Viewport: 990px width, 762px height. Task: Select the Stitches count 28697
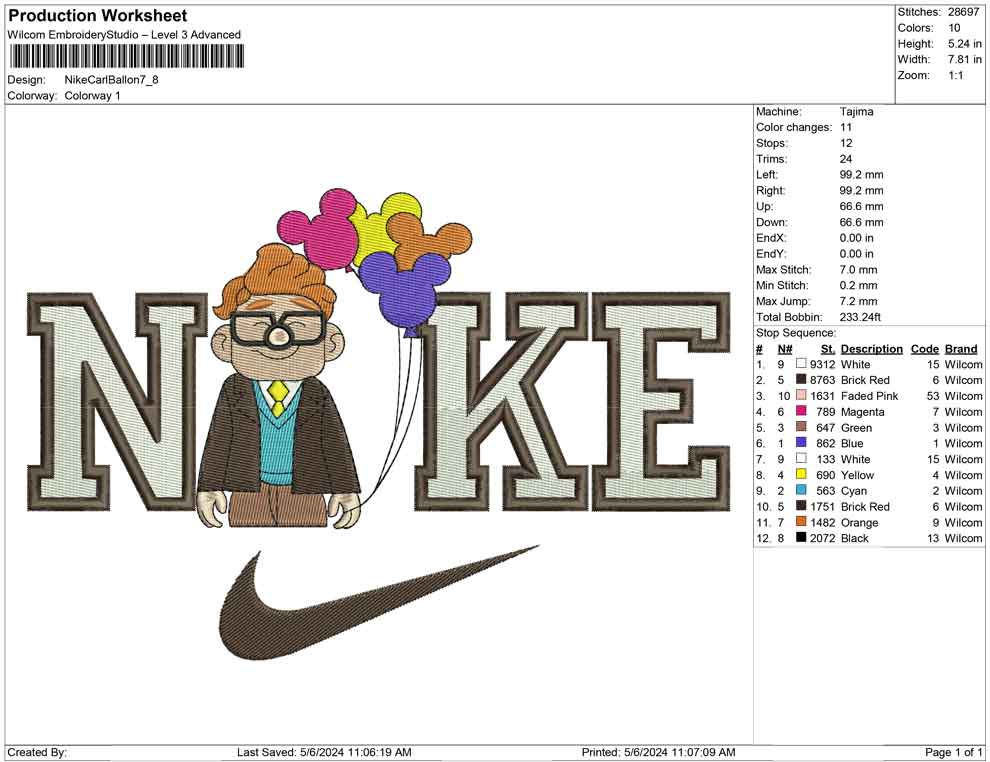pos(963,13)
